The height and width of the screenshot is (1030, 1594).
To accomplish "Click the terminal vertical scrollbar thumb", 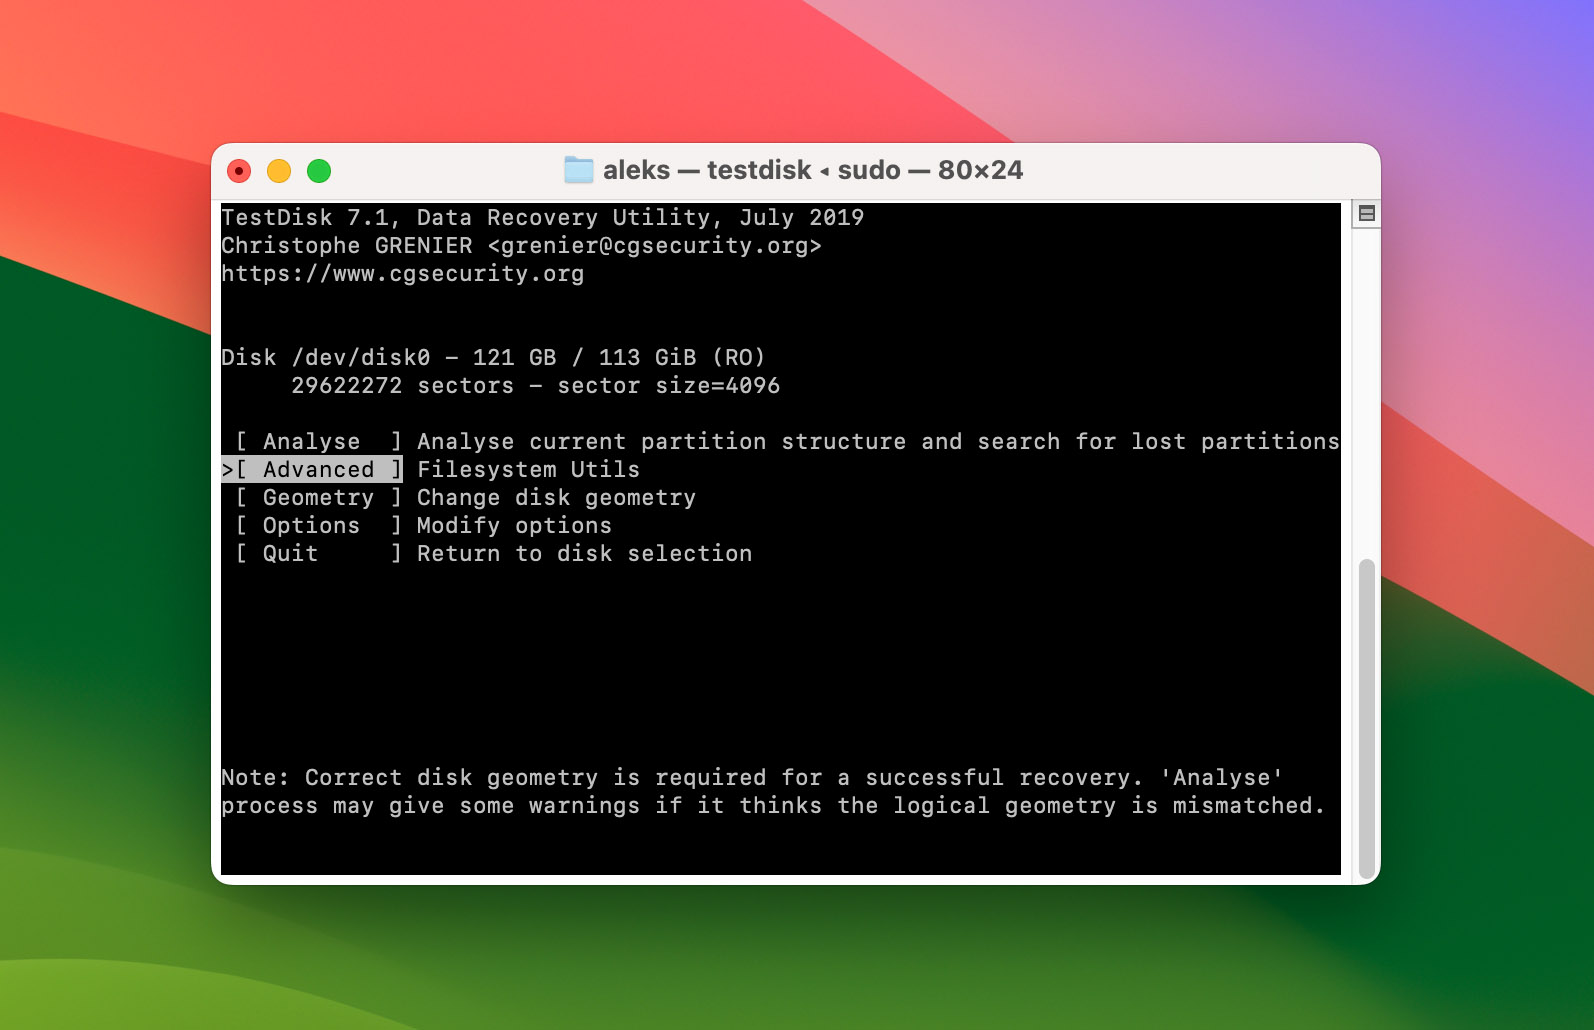I will click(x=1366, y=718).
